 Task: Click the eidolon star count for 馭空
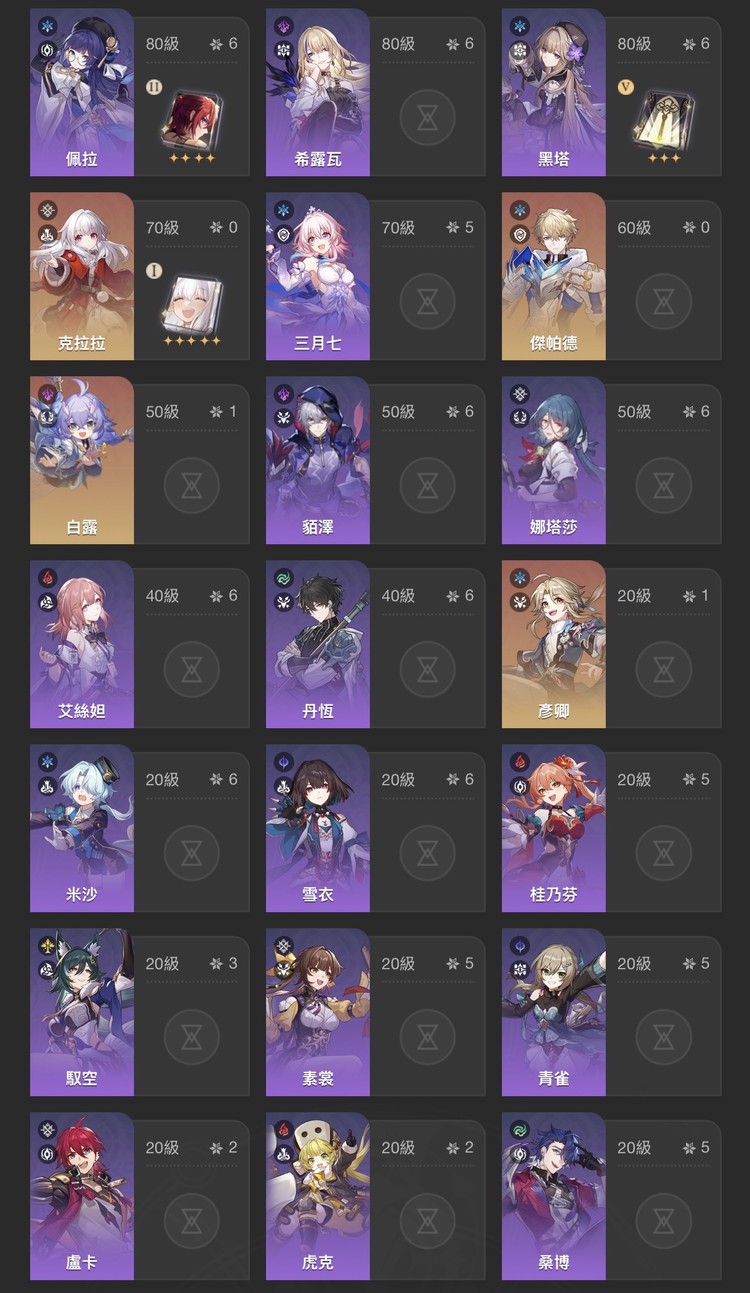224,964
